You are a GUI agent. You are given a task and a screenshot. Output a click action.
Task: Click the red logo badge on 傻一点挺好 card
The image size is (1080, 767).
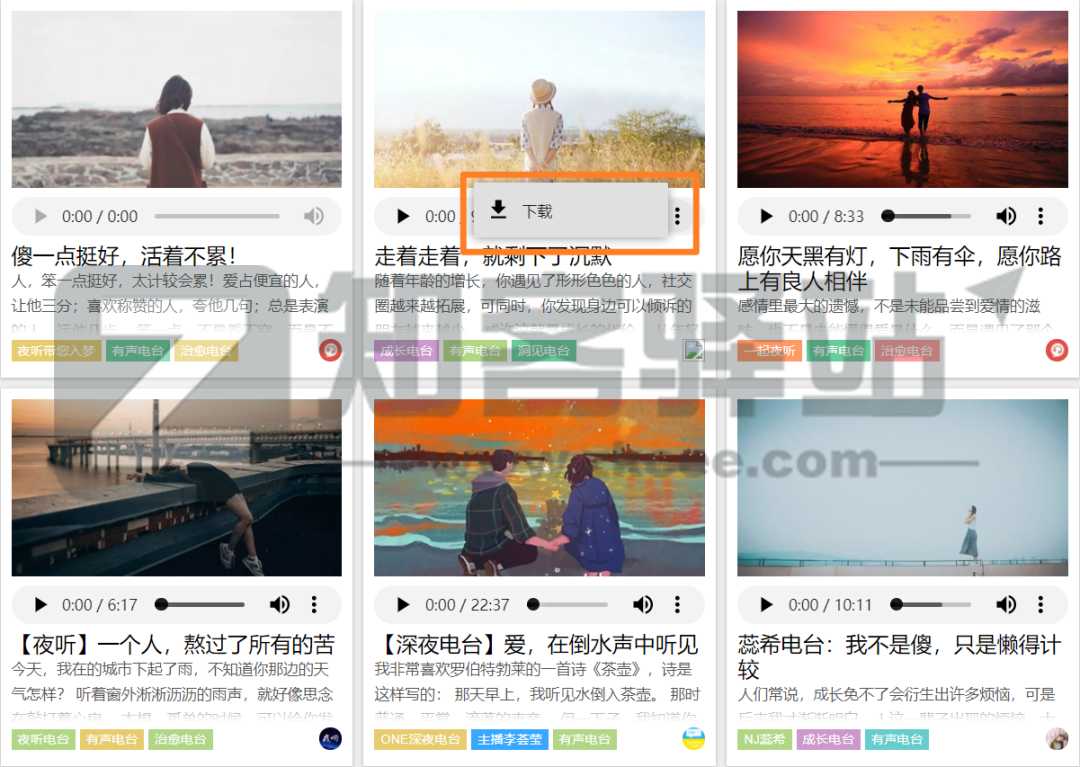click(x=330, y=350)
